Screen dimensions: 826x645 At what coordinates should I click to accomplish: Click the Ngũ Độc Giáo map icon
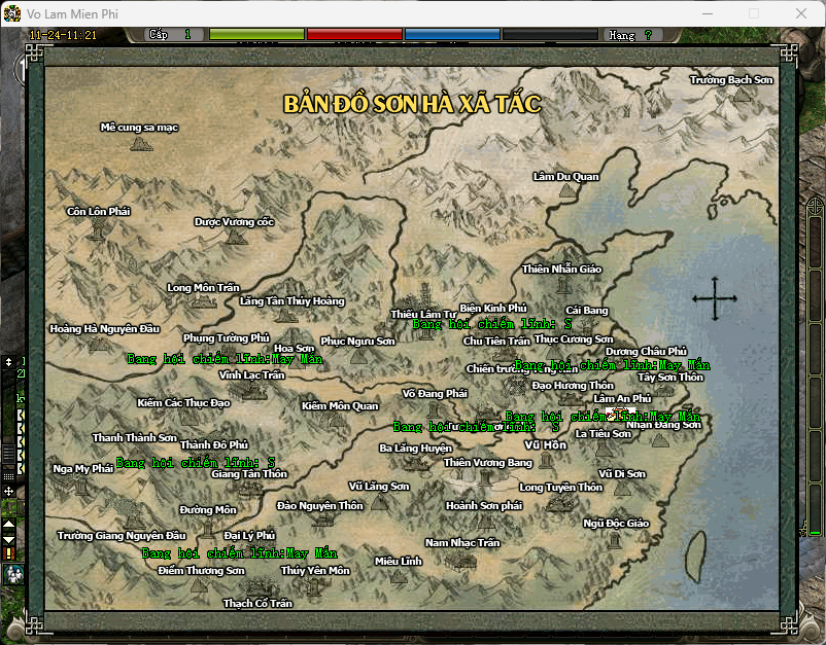click(x=615, y=540)
